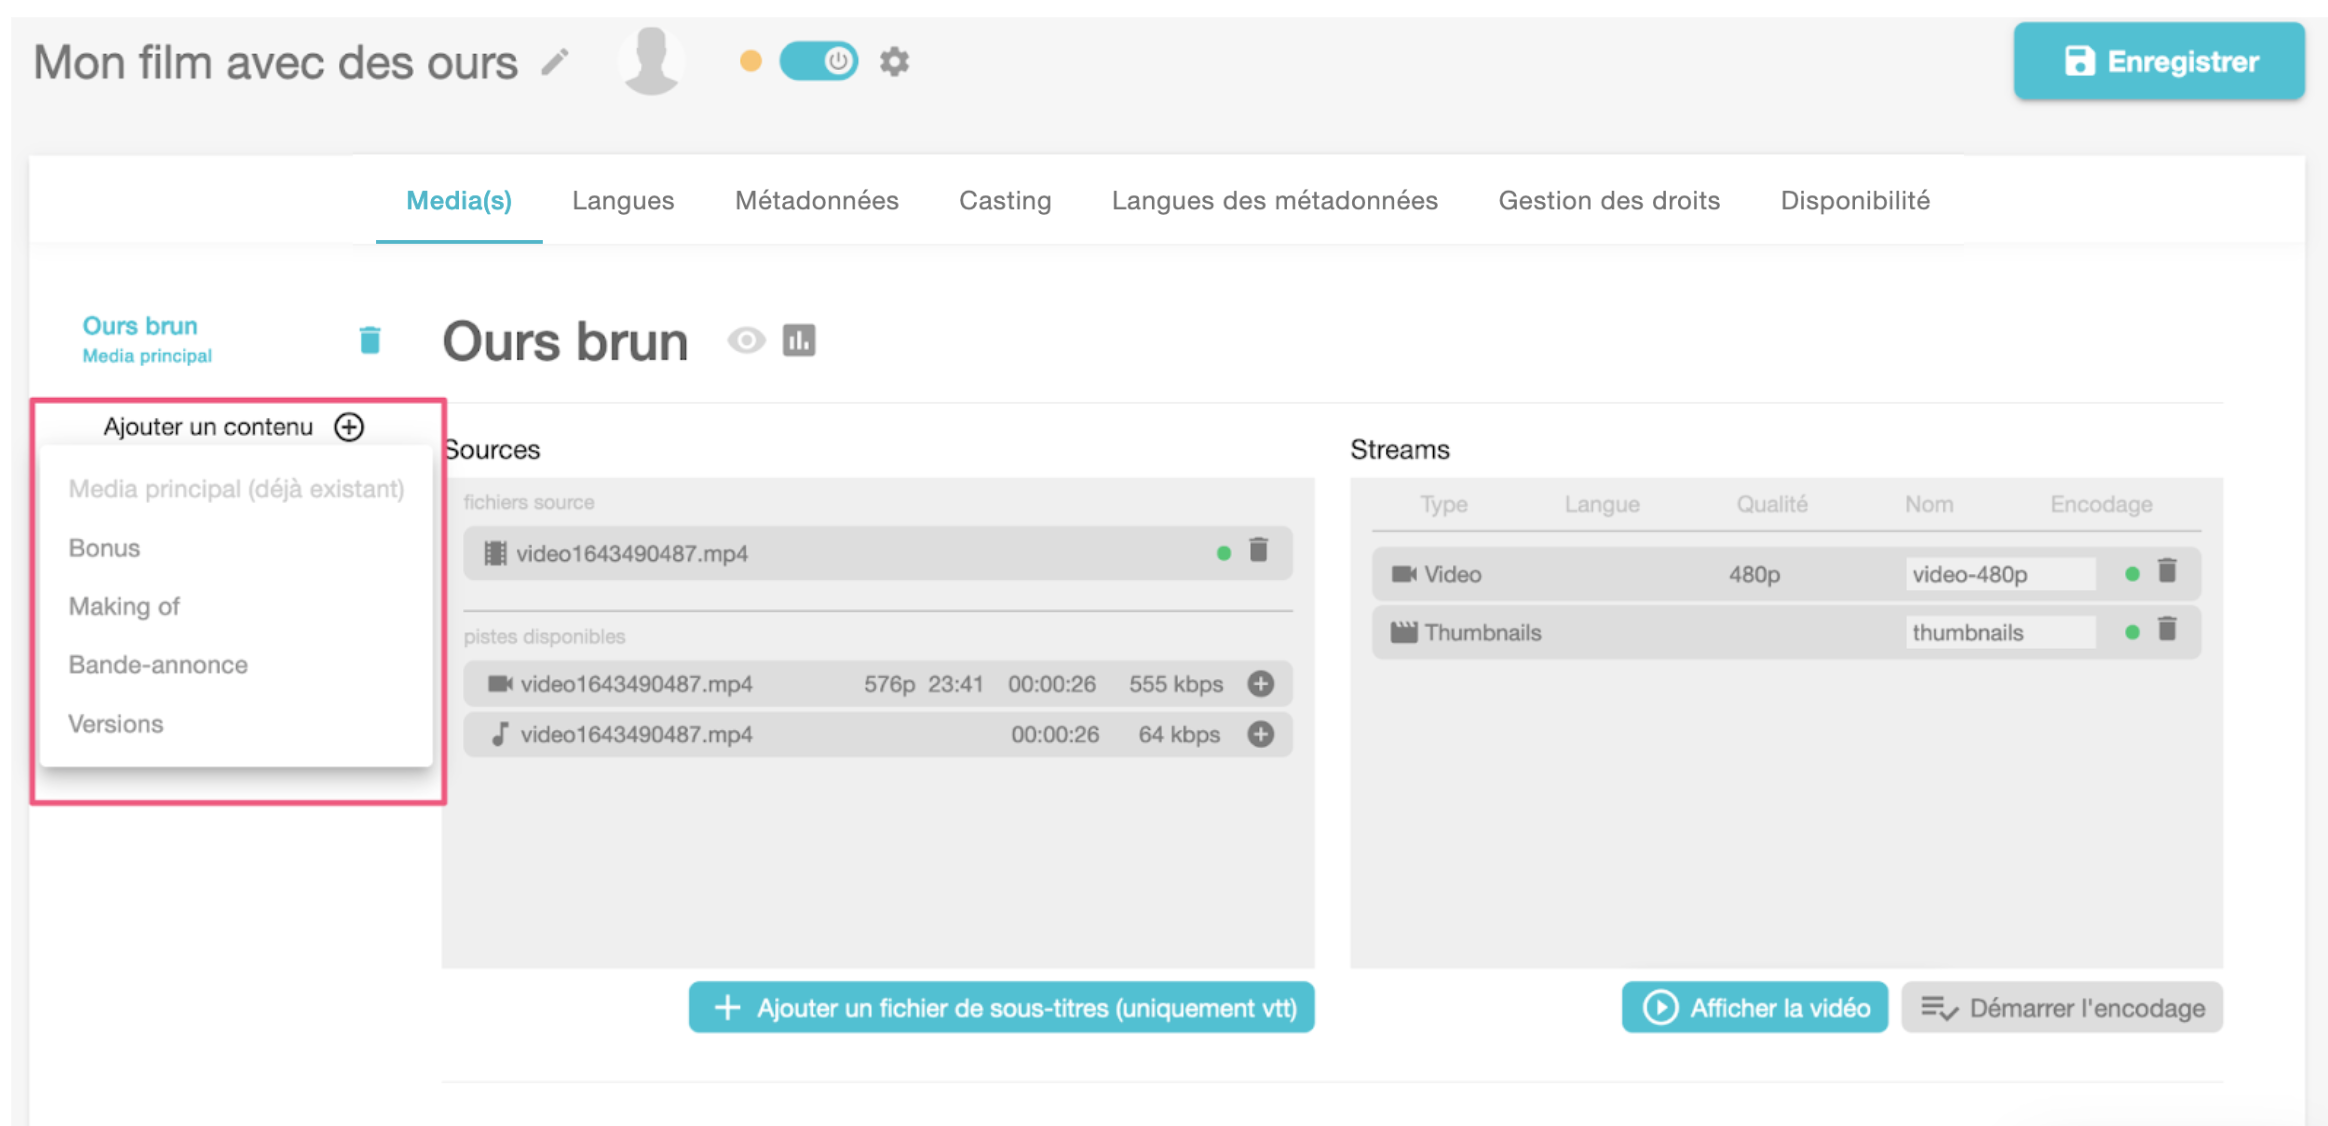Click the Enregistrer button
The height and width of the screenshot is (1126, 2328).
2158,62
